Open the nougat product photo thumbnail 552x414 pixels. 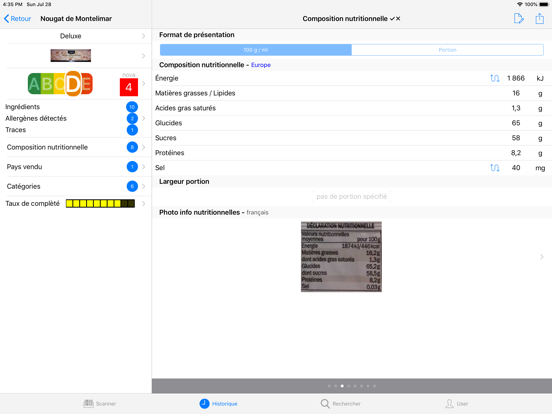pyautogui.click(x=71, y=56)
